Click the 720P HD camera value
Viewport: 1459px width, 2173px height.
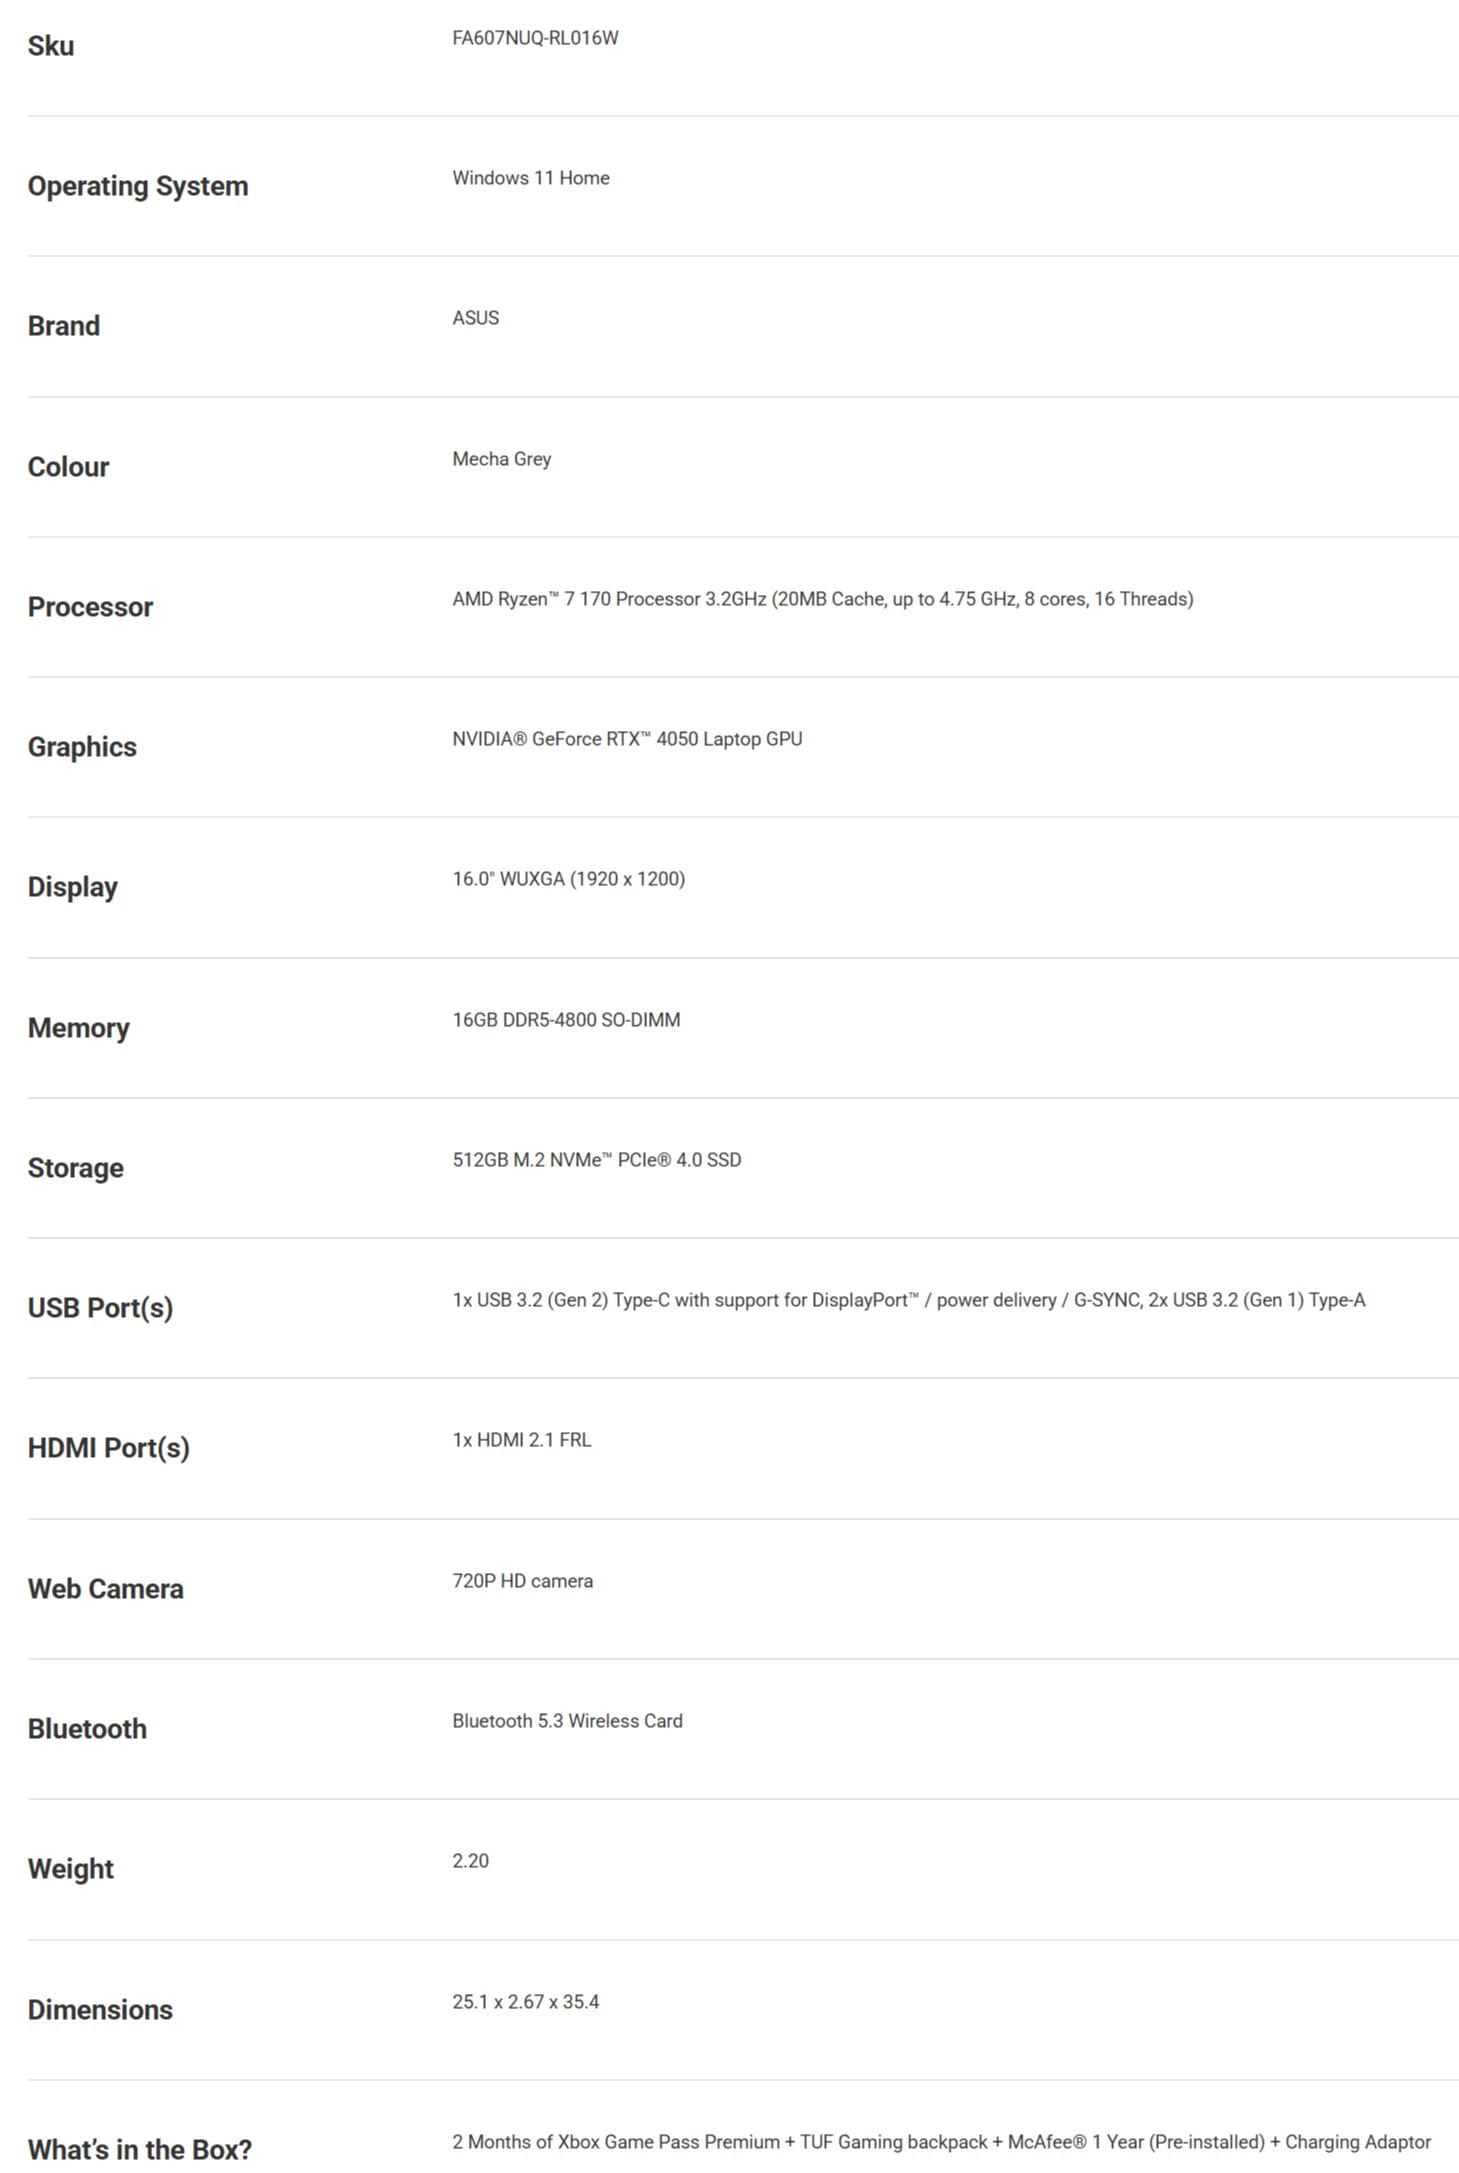[522, 1581]
